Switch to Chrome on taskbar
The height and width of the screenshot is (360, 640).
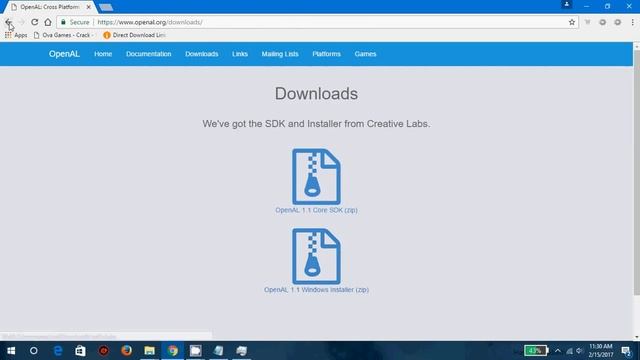point(173,351)
